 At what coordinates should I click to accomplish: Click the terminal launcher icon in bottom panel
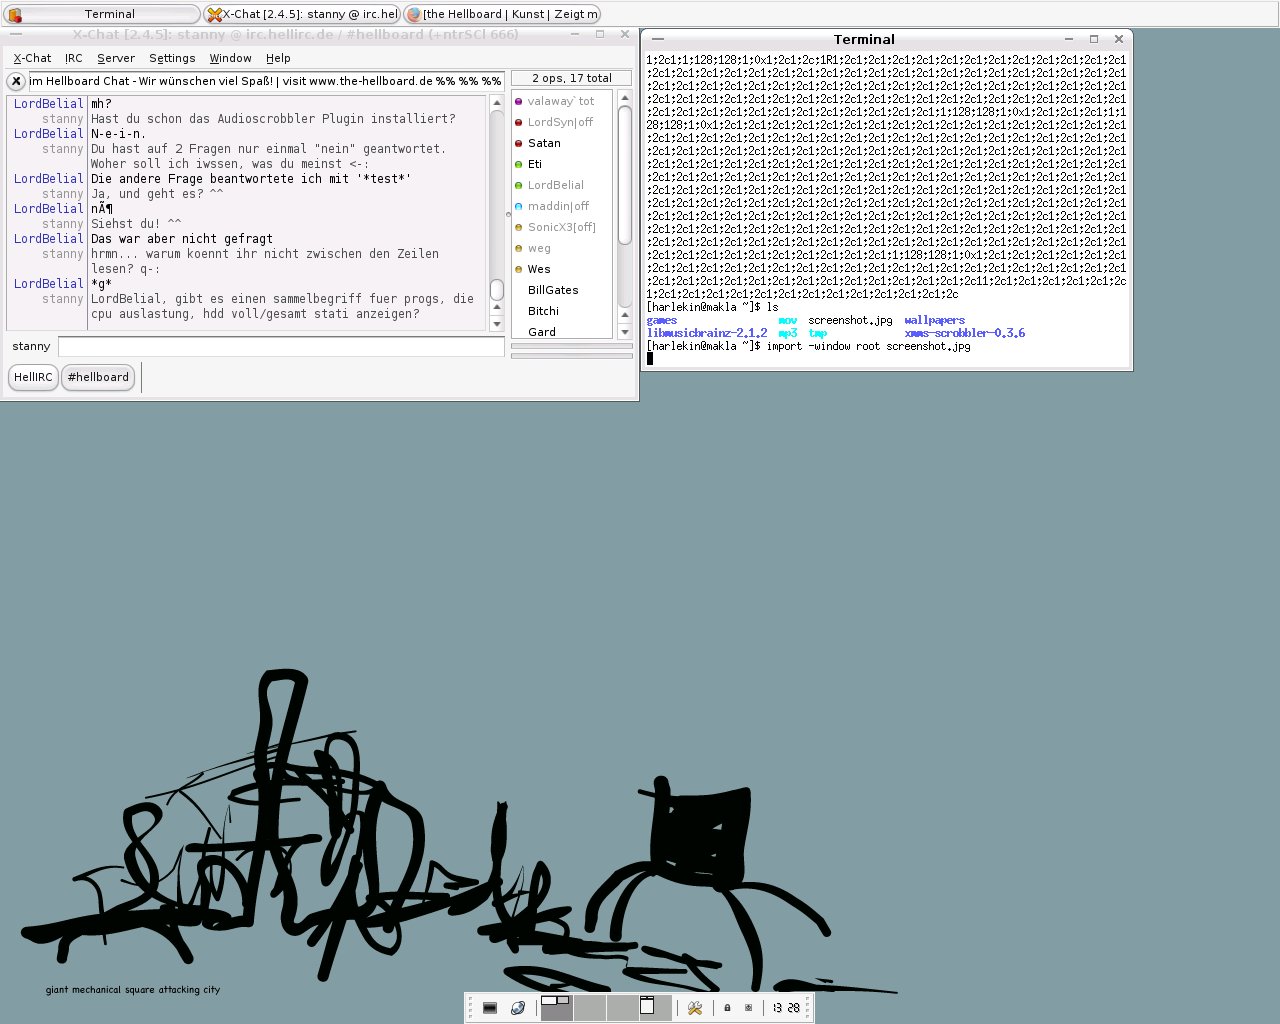click(x=490, y=1008)
